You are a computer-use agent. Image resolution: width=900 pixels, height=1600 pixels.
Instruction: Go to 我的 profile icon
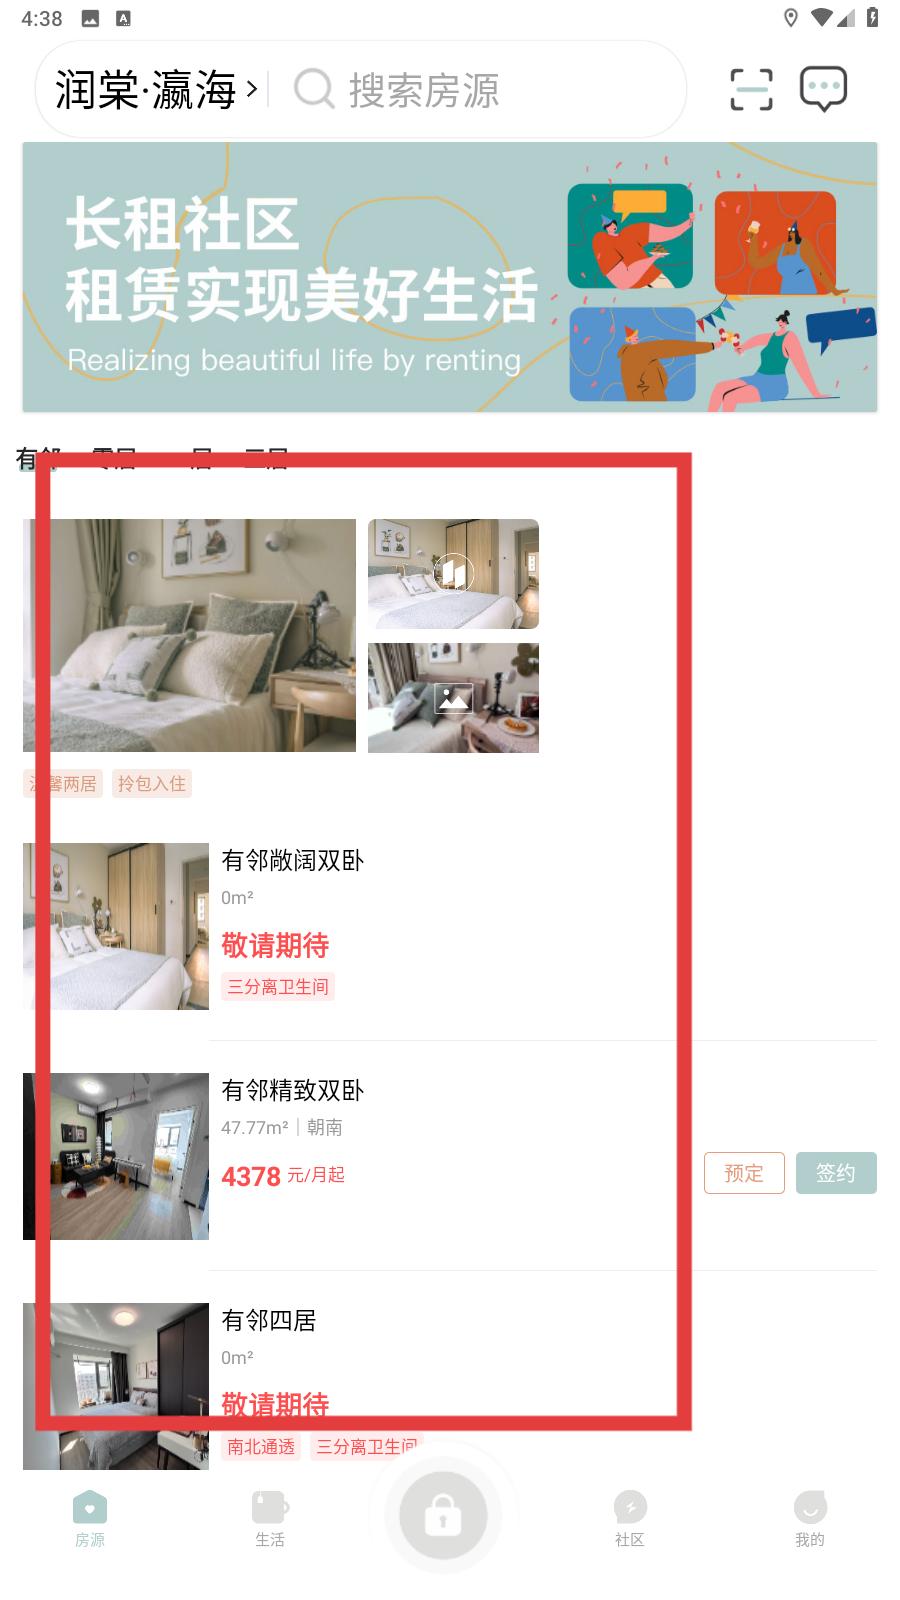tap(810, 1507)
